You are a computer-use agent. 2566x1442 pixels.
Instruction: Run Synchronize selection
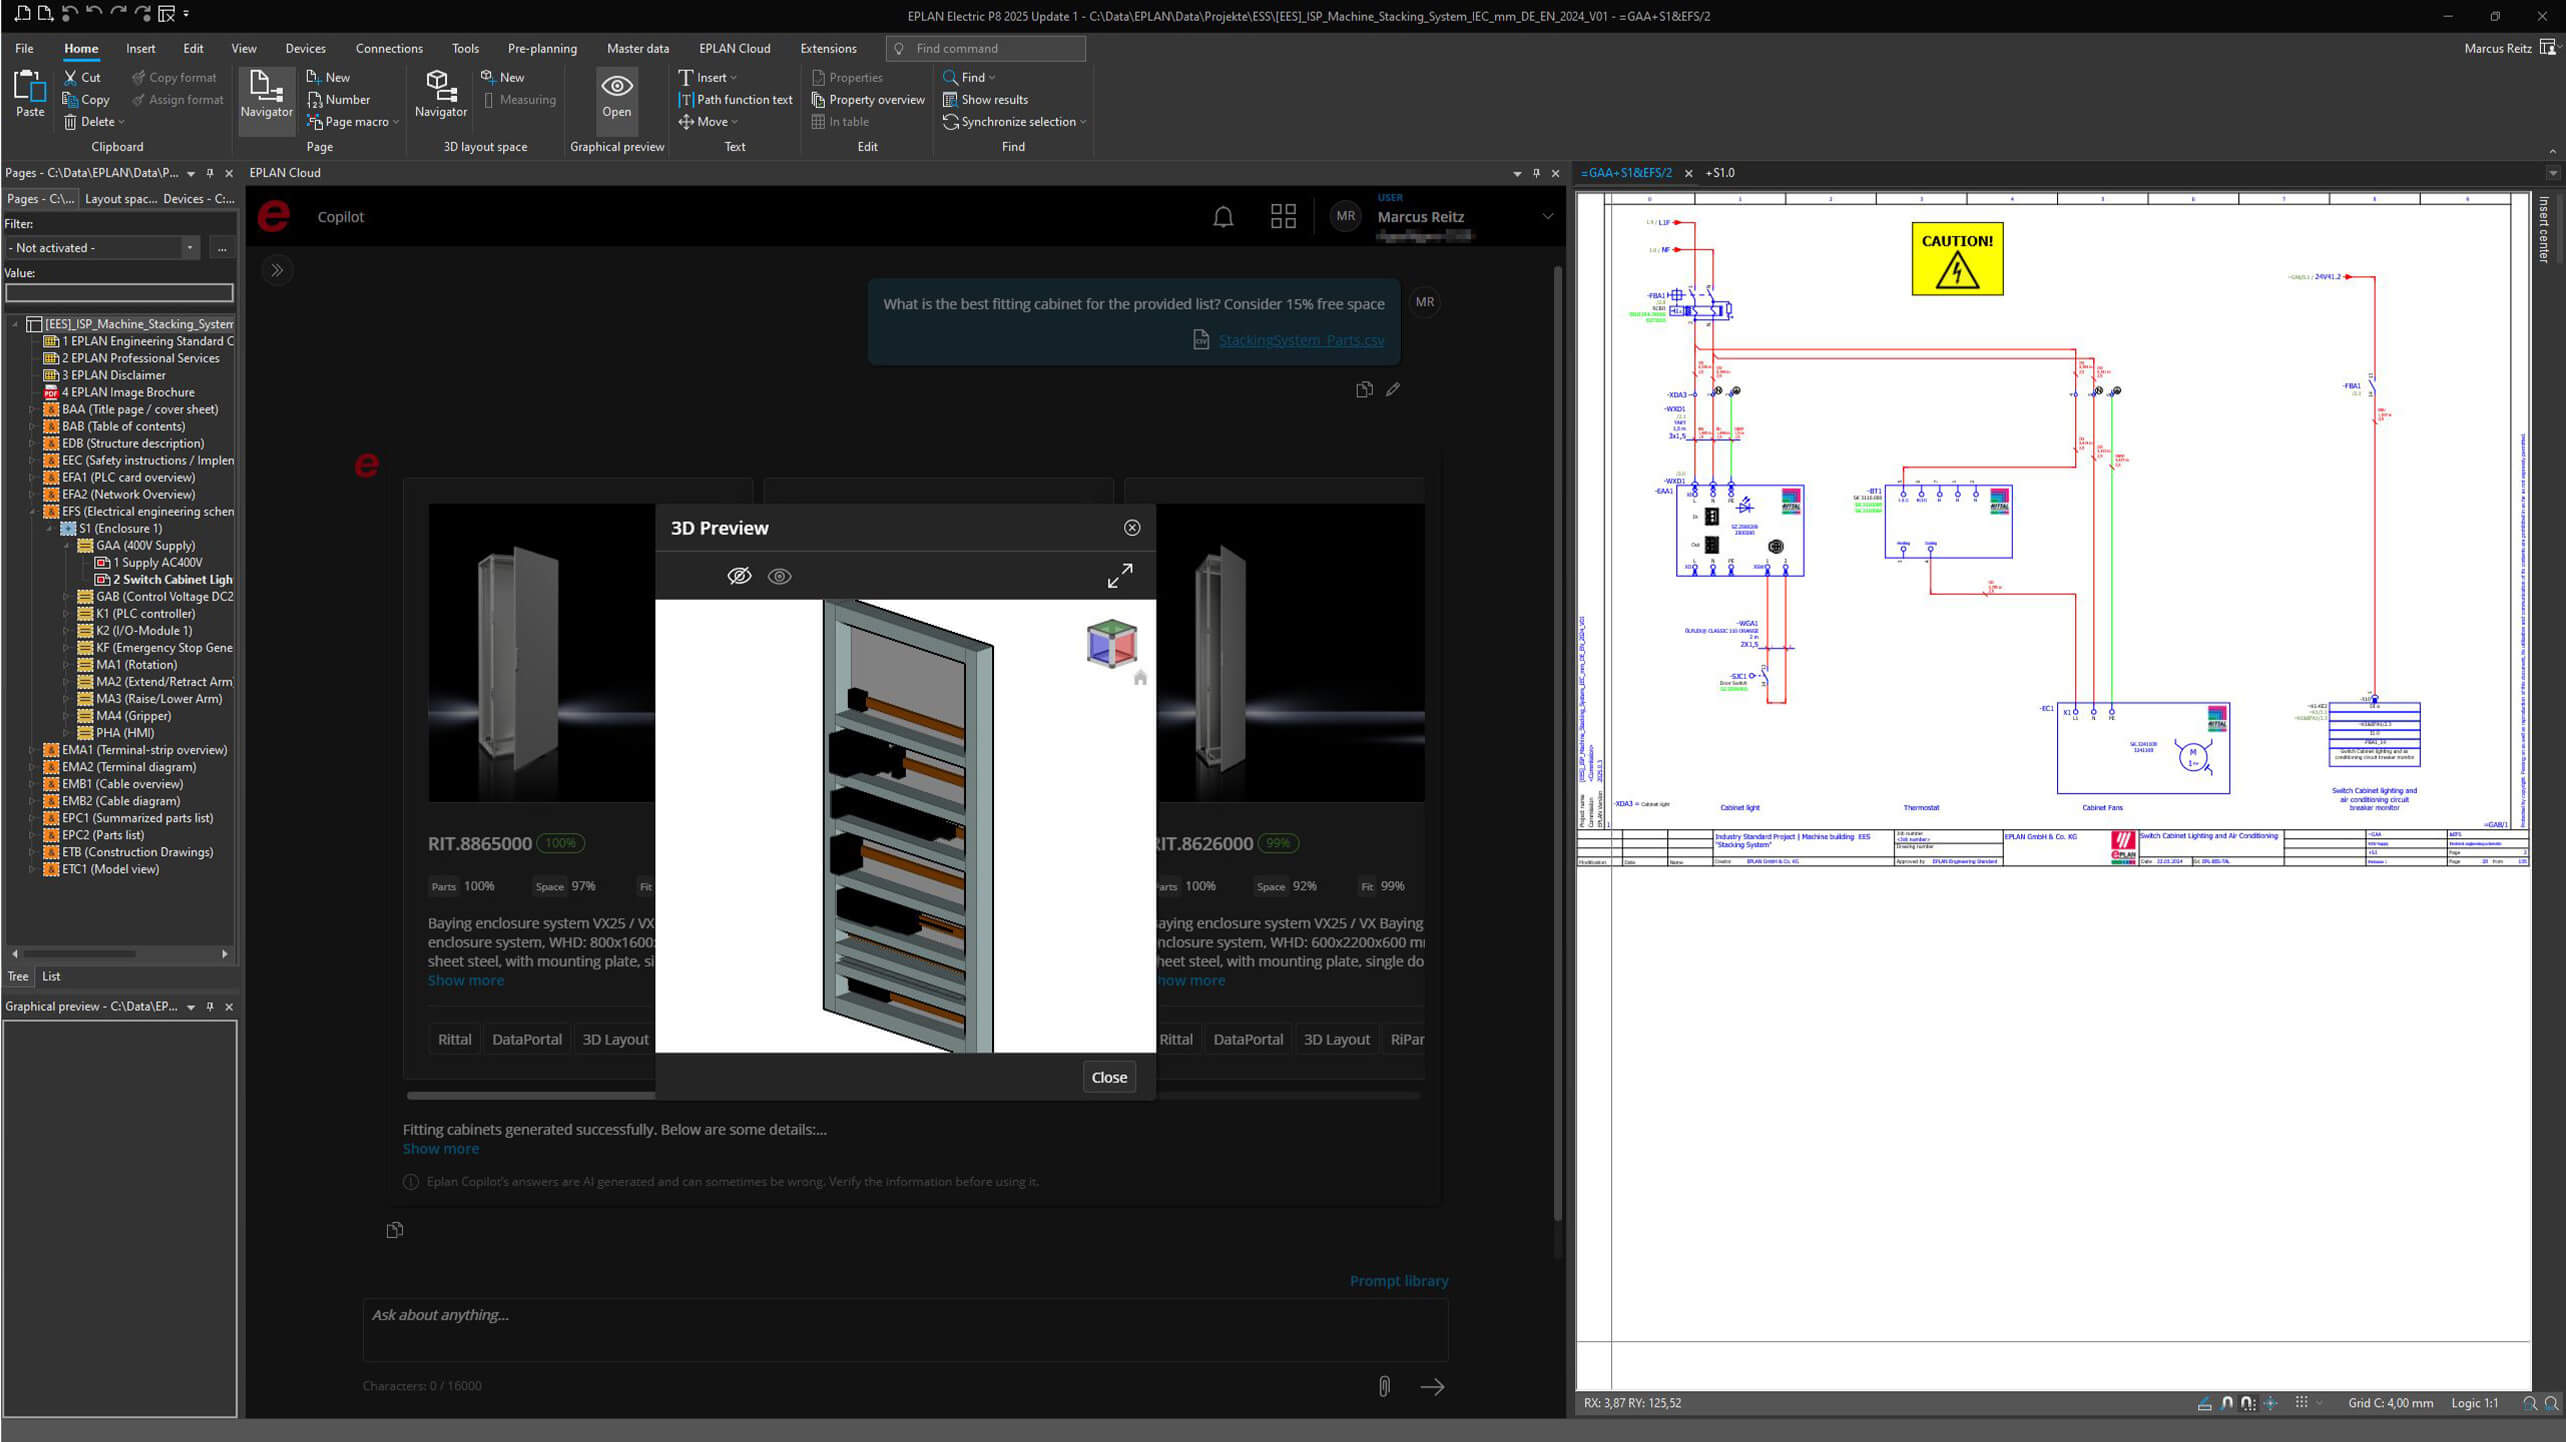coord(1013,121)
